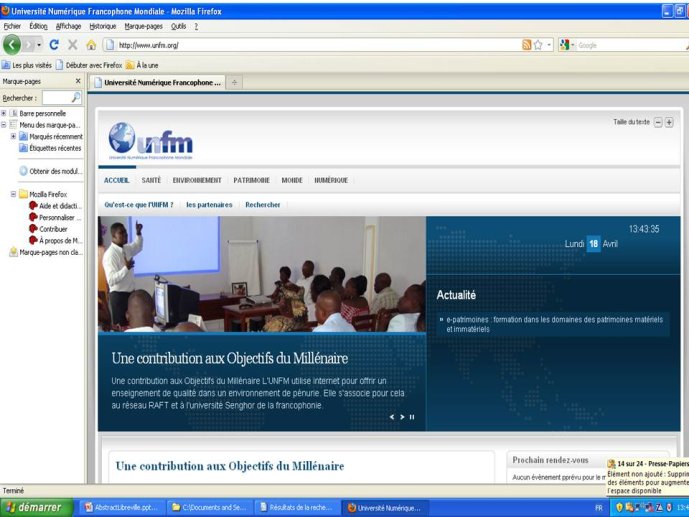The height and width of the screenshot is (517, 689).
Task: Open a new tab with plus button
Action: pyautogui.click(x=235, y=83)
